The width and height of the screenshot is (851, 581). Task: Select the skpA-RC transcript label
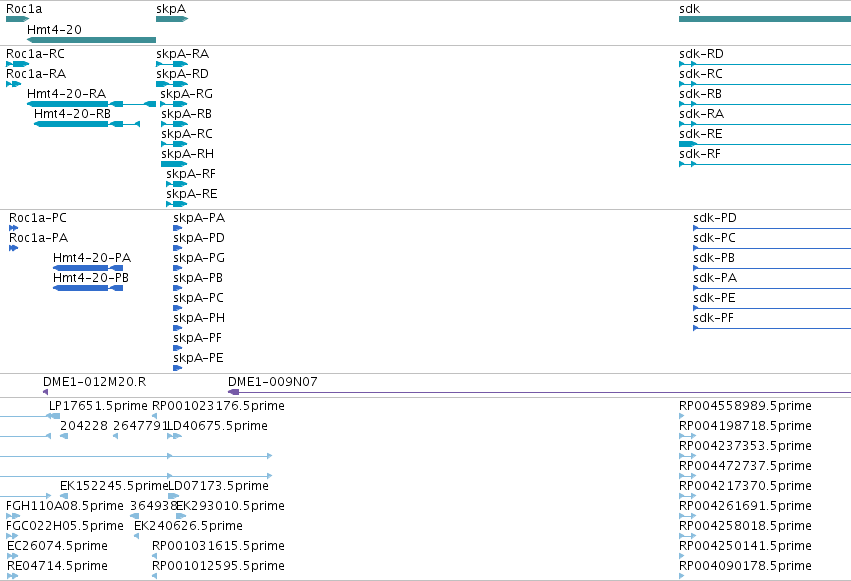click(187, 134)
